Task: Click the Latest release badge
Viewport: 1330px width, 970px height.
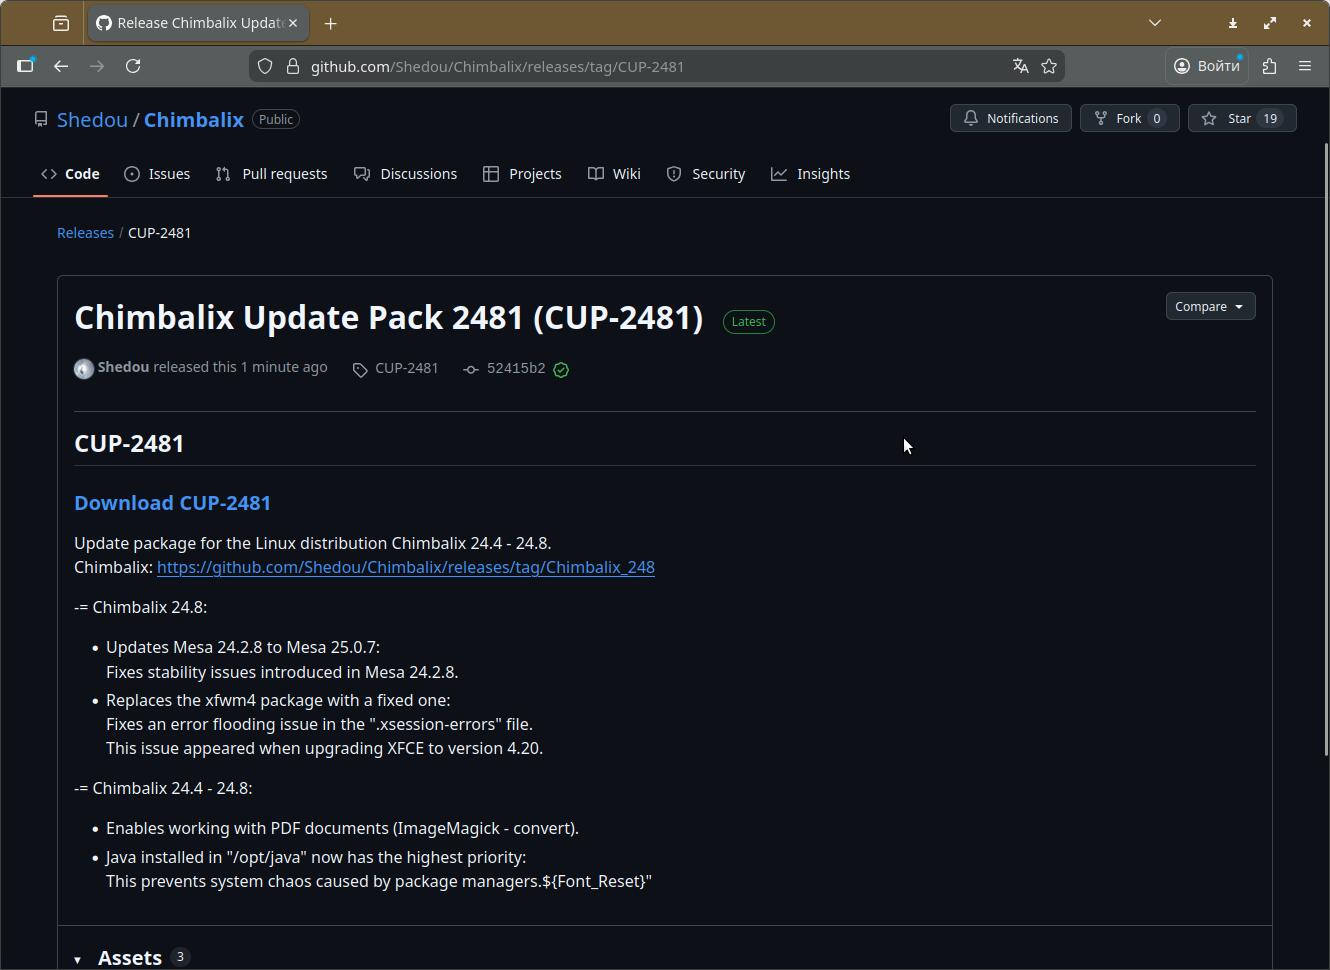Action: click(749, 322)
